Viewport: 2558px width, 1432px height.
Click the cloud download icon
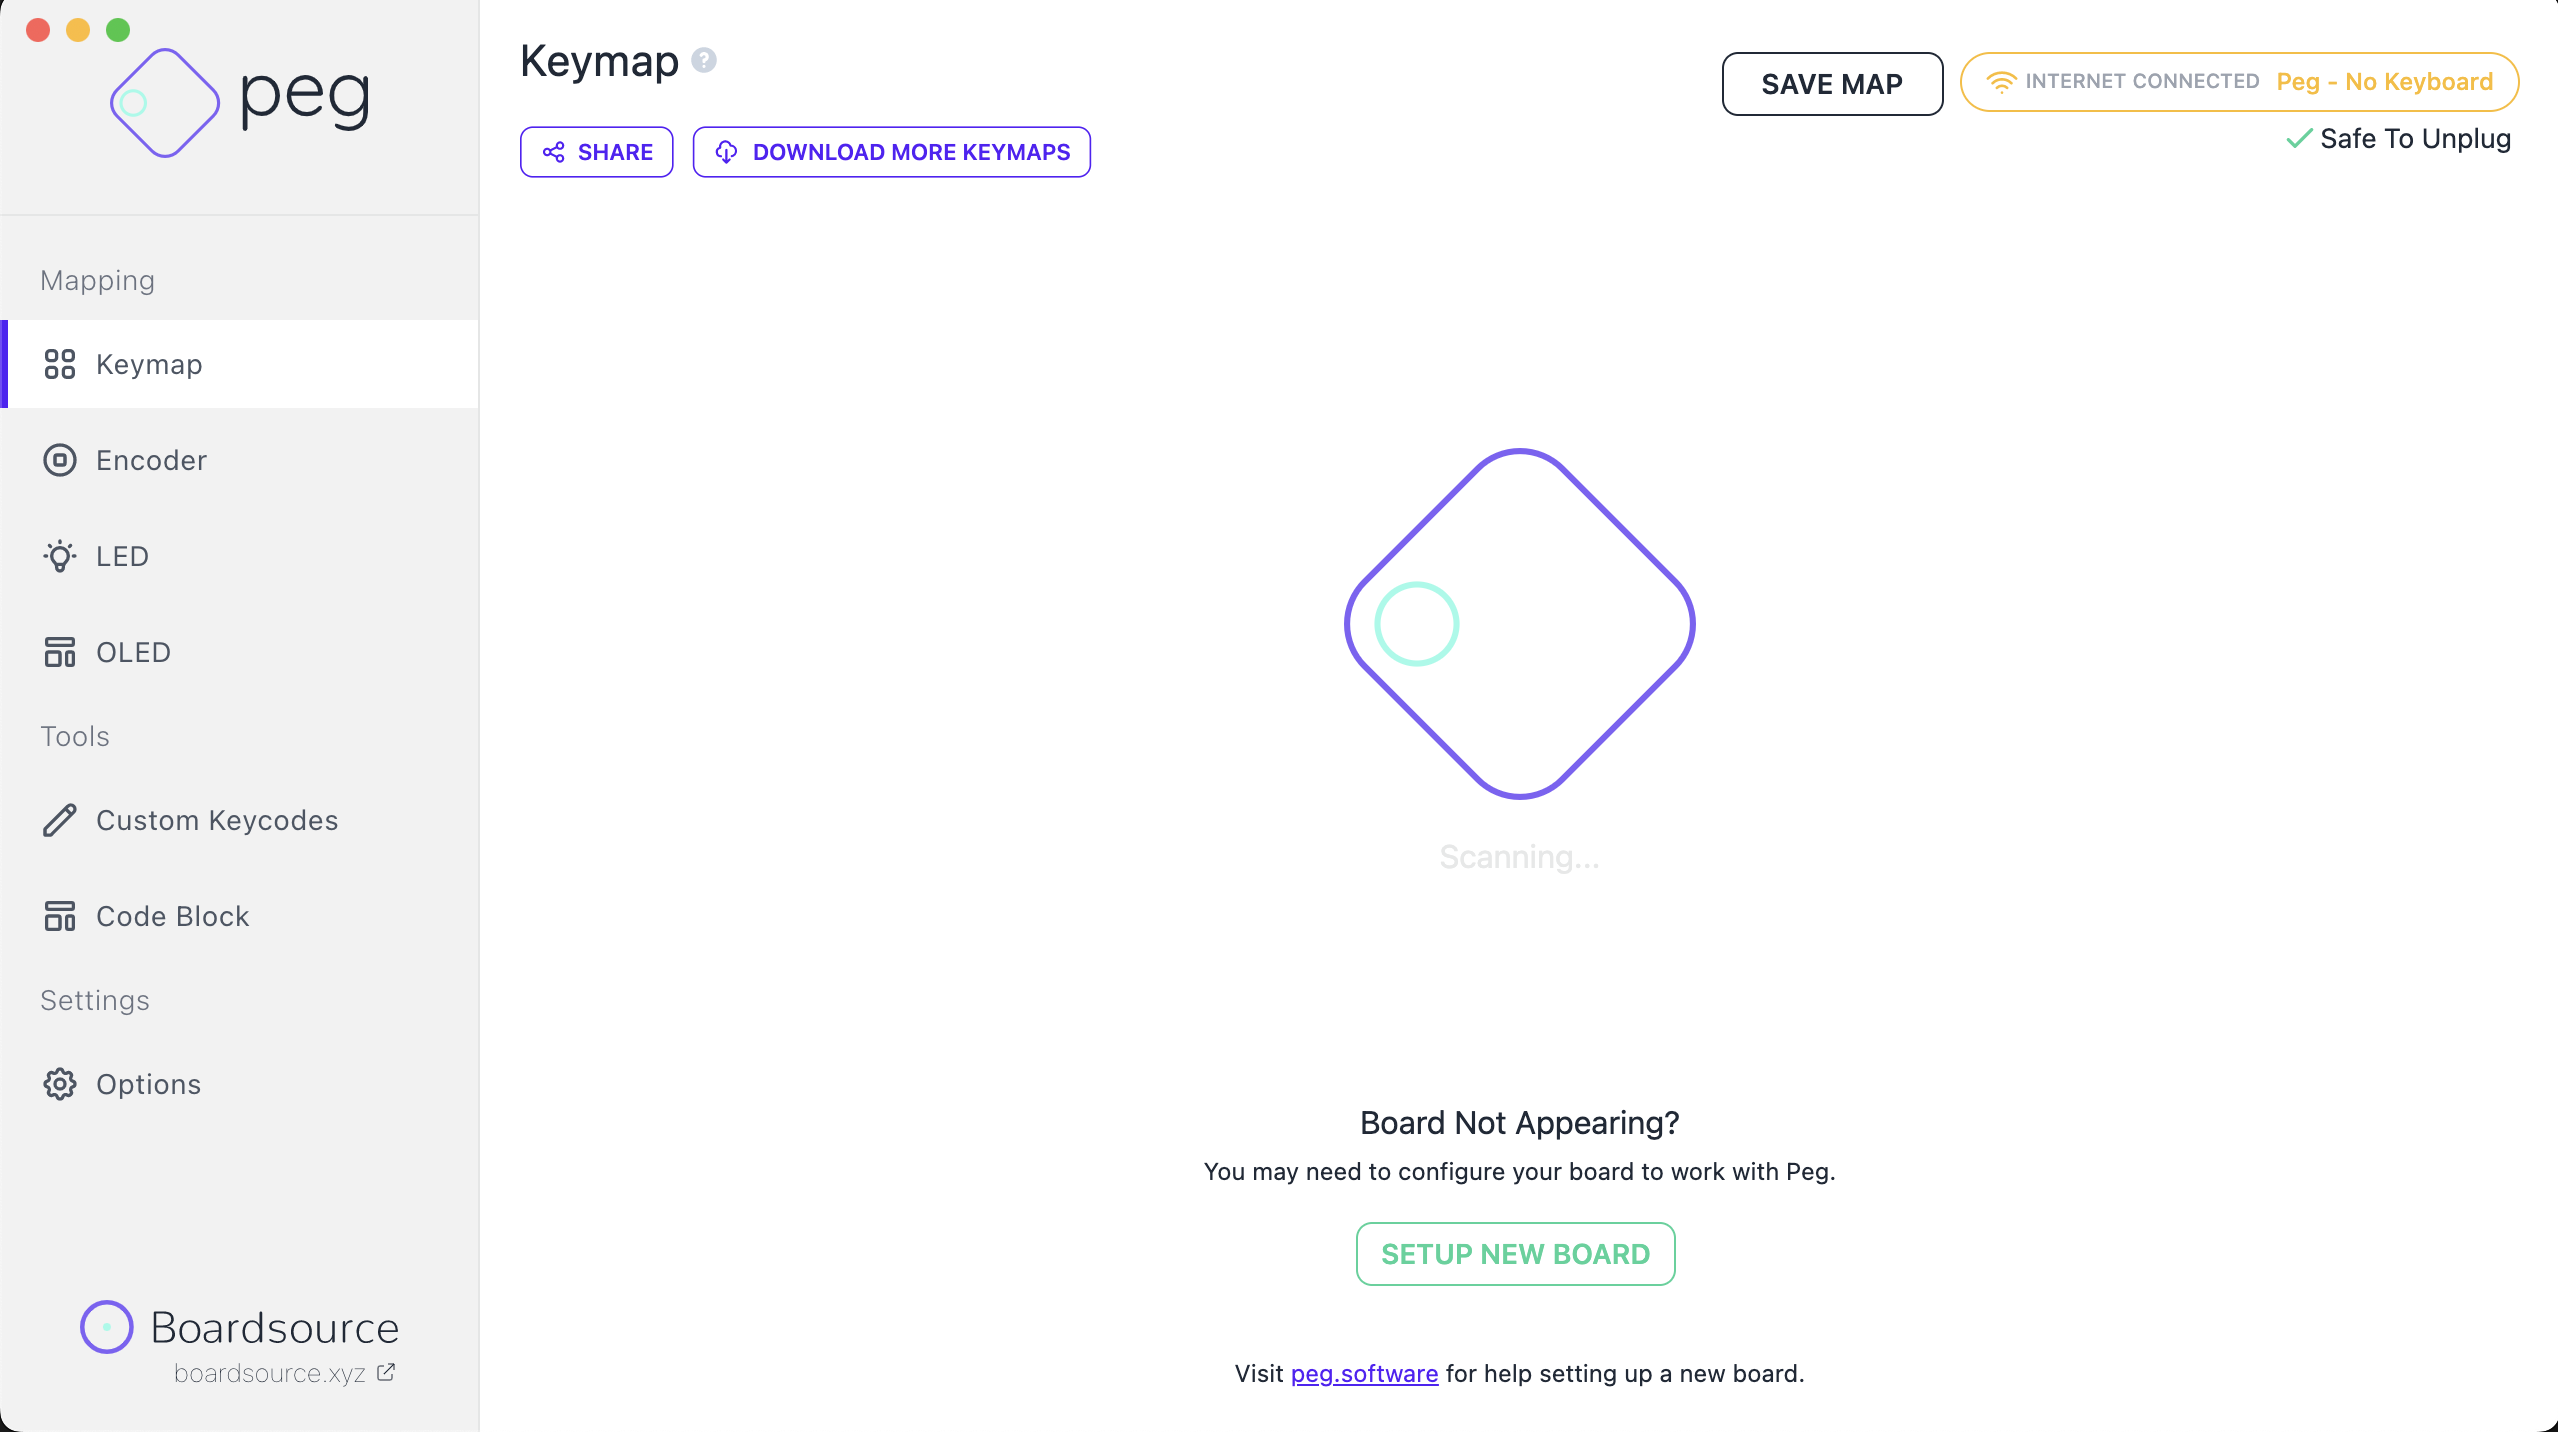pyautogui.click(x=726, y=152)
